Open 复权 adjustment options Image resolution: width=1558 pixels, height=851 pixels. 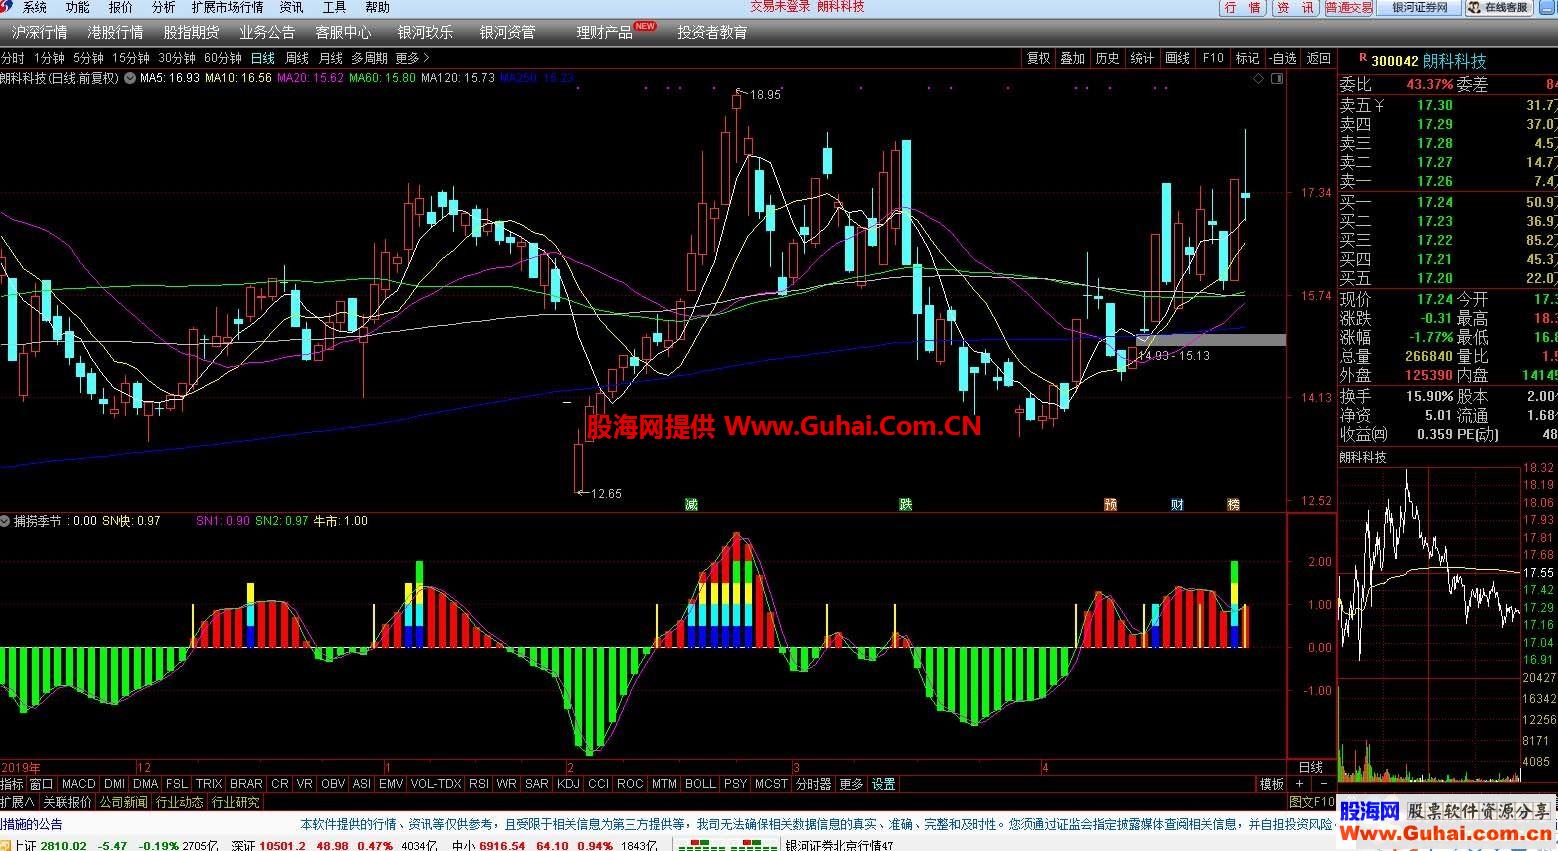tap(1039, 58)
